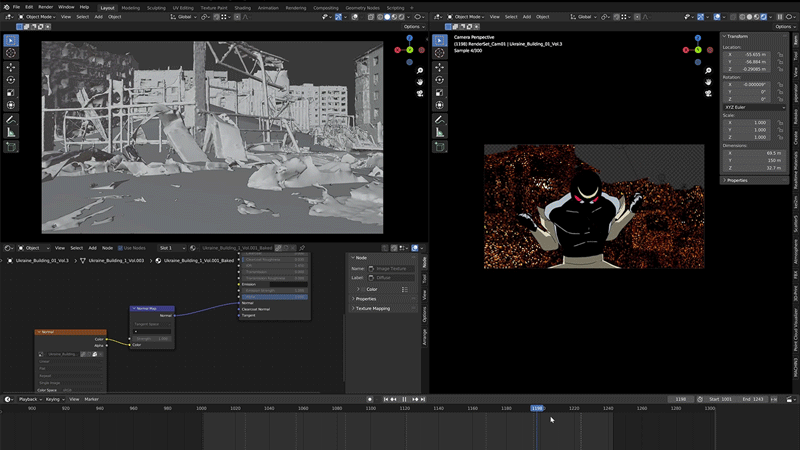Click zoom magnifier icon in left viewport
The image size is (800, 450).
(420, 71)
